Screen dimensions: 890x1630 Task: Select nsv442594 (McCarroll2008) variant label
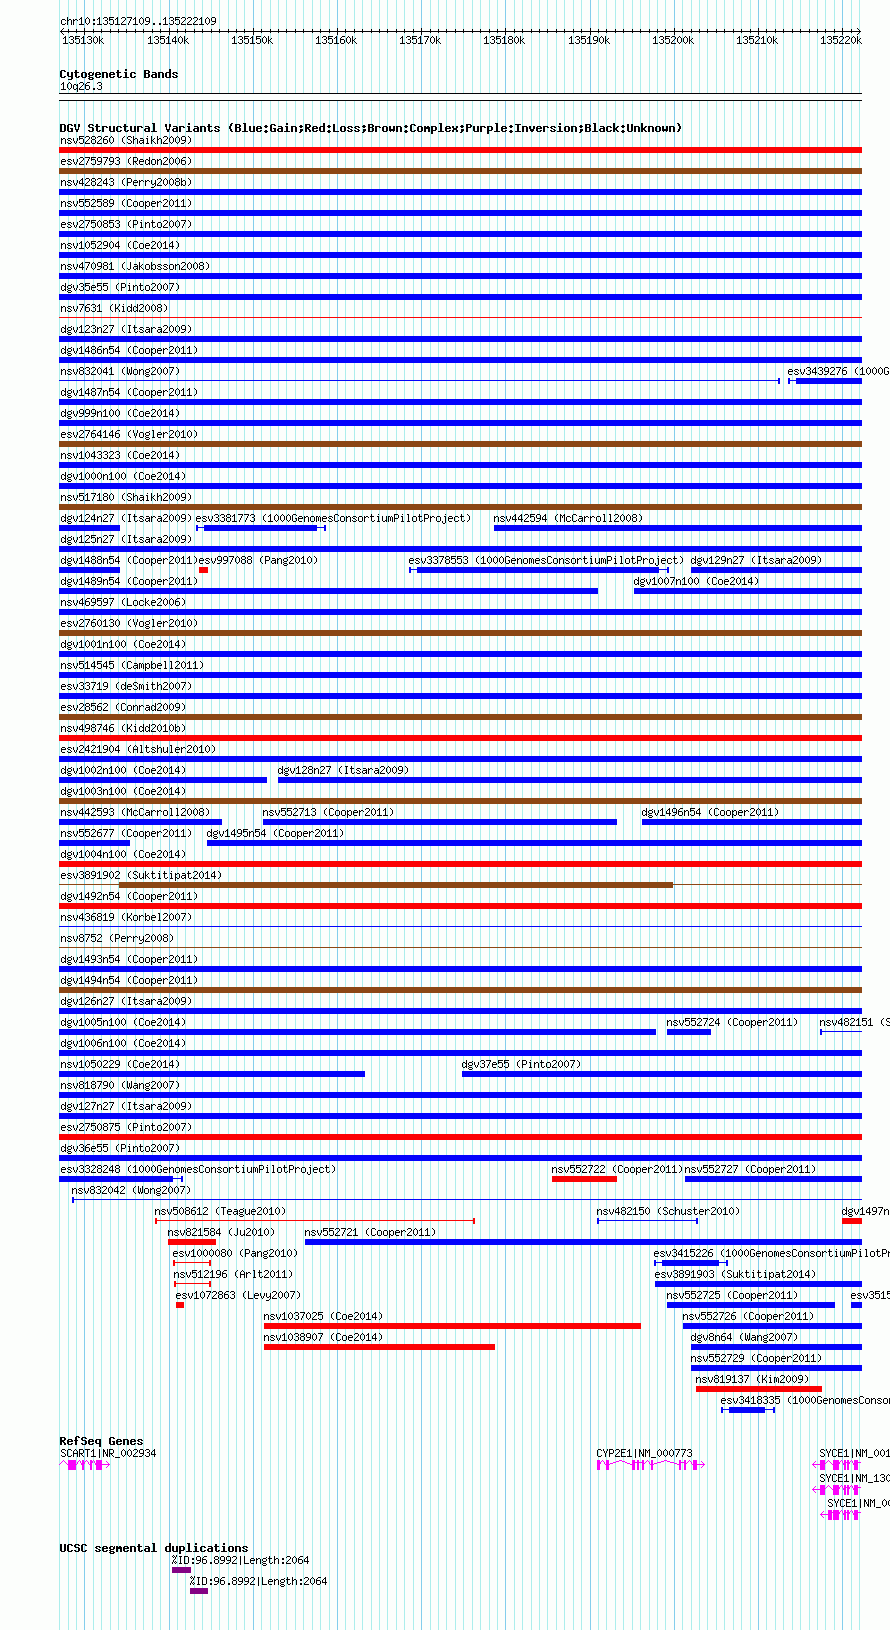[568, 518]
